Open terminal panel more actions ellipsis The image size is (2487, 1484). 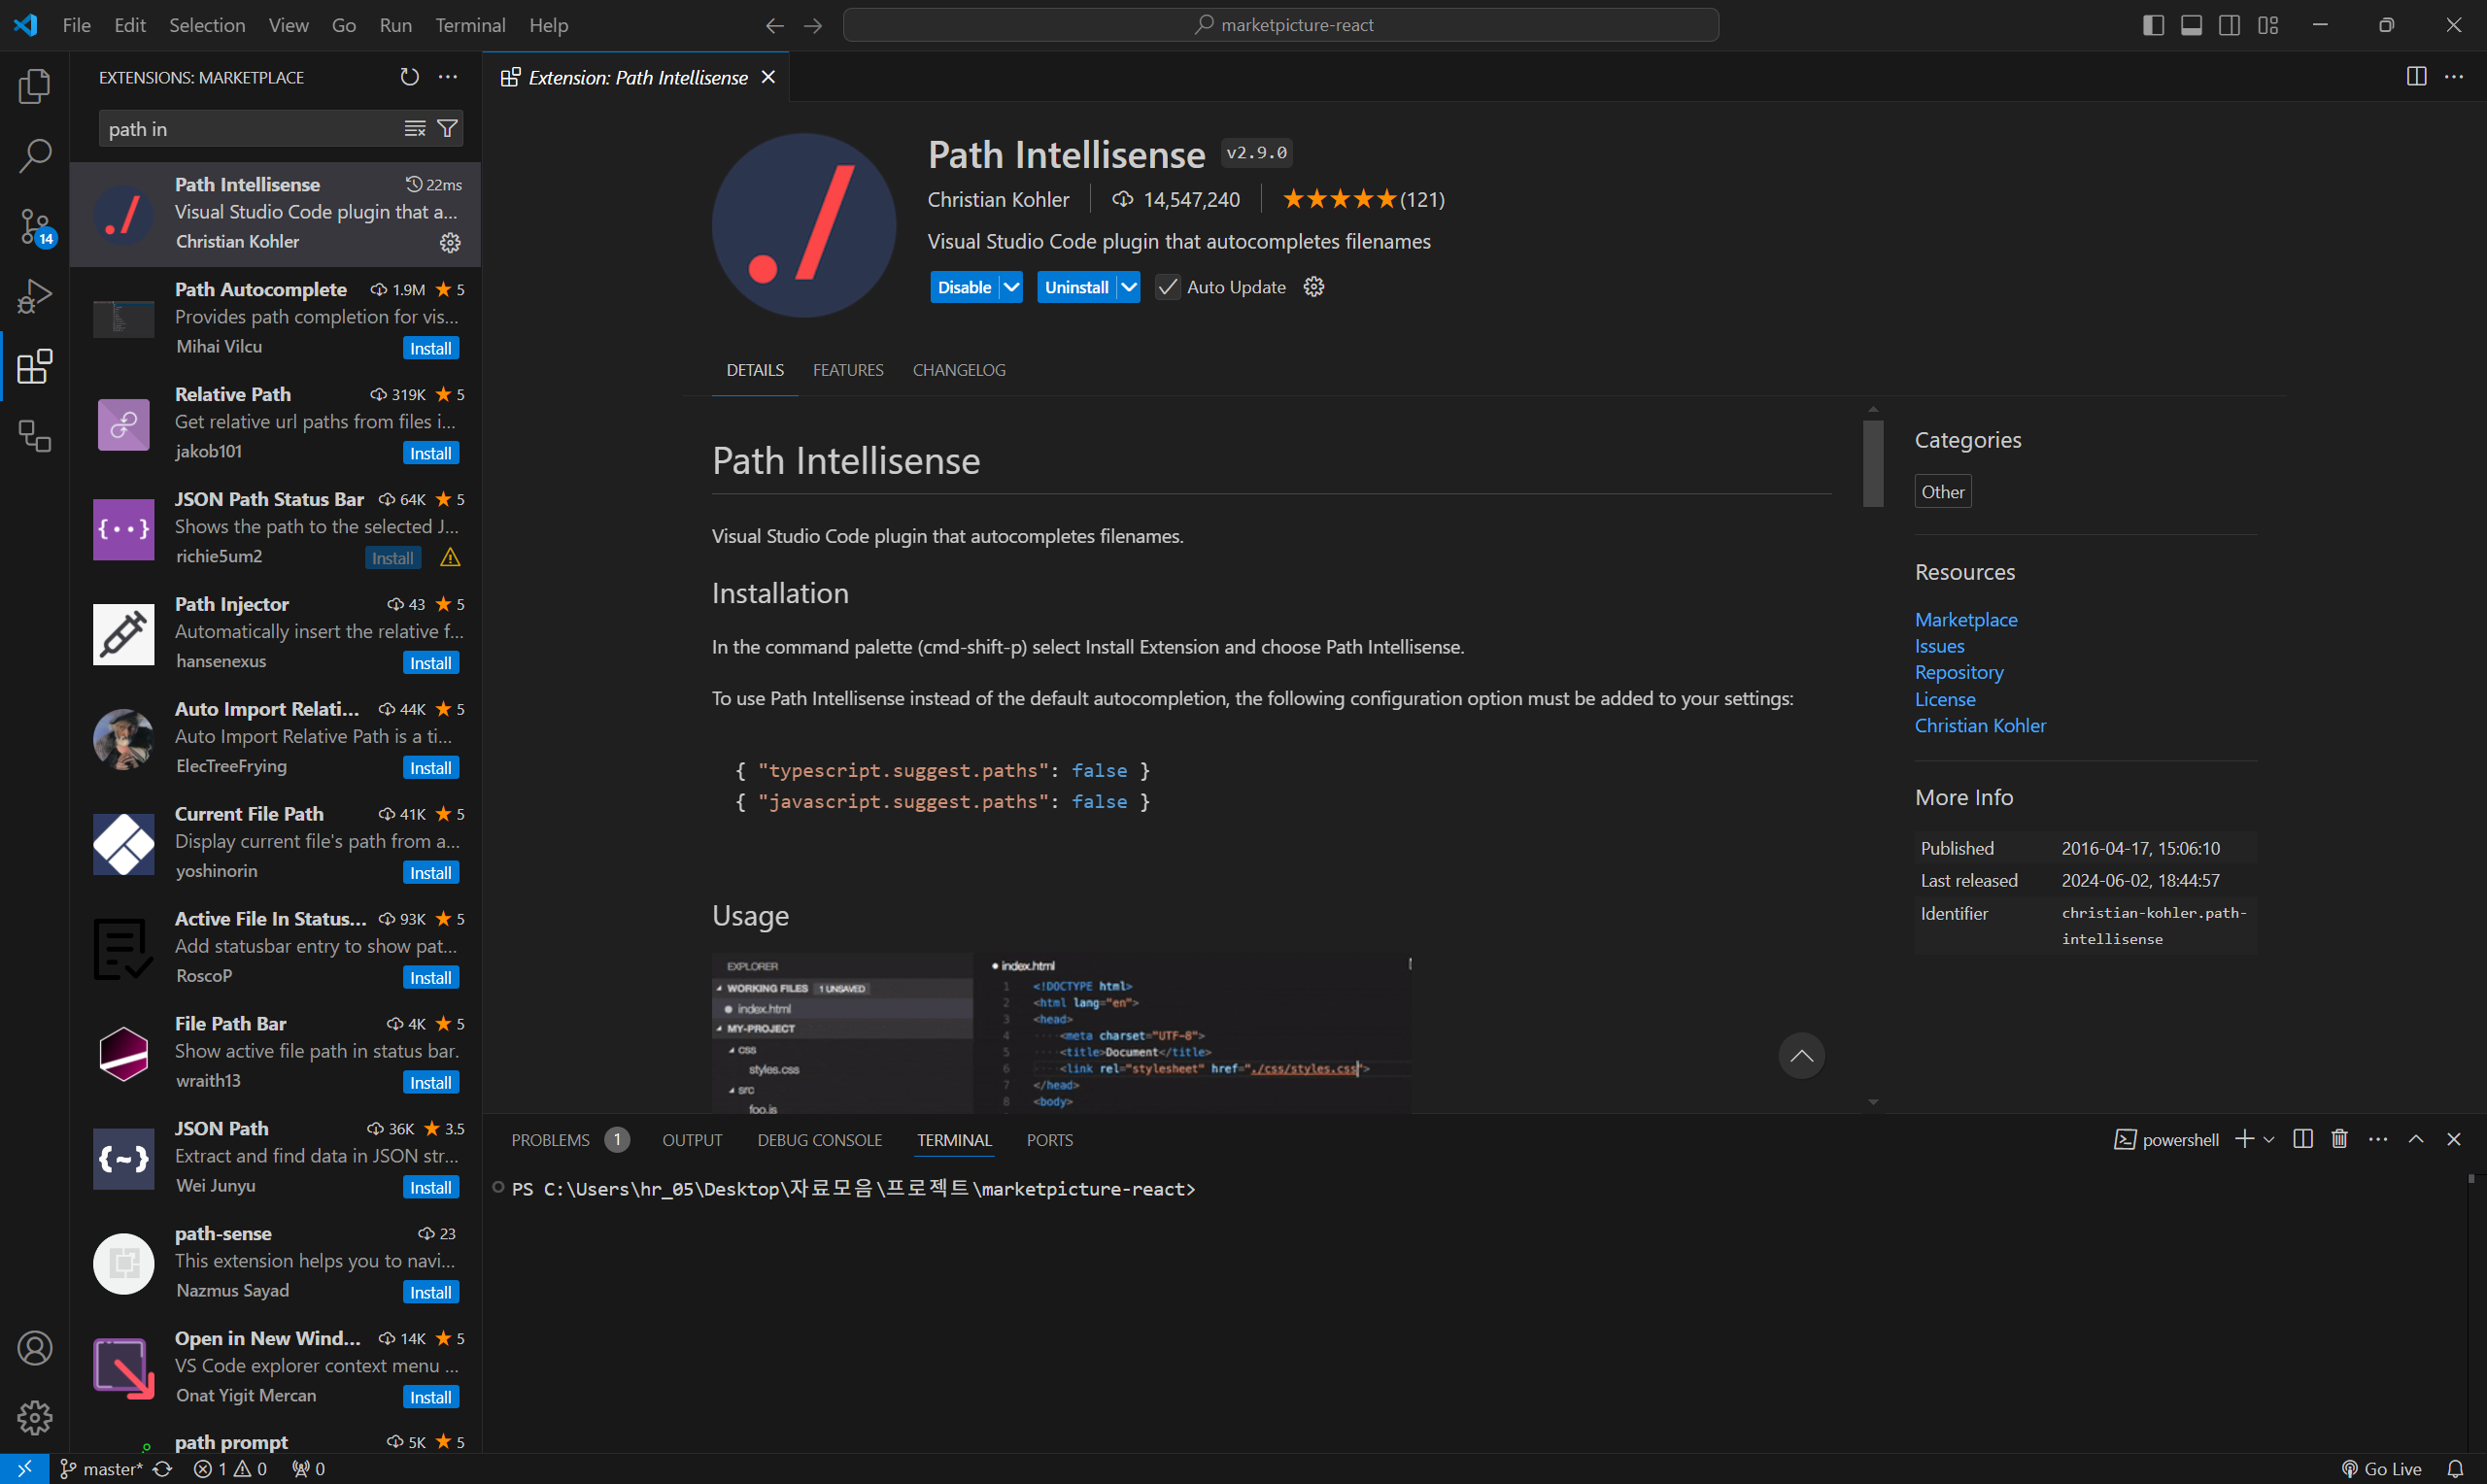click(x=2378, y=1139)
